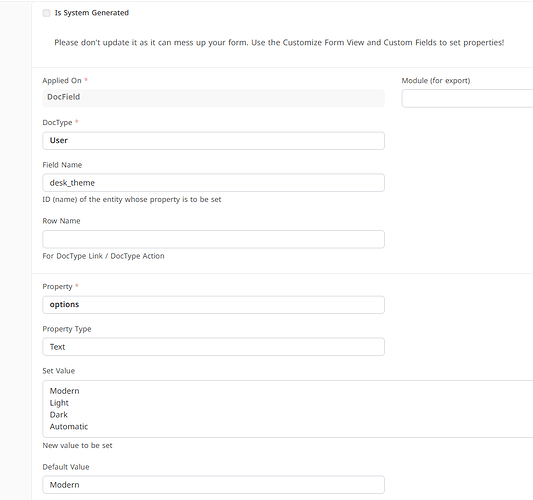The width and height of the screenshot is (533, 500).
Task: Click inside the Set Value text area
Action: point(288,409)
